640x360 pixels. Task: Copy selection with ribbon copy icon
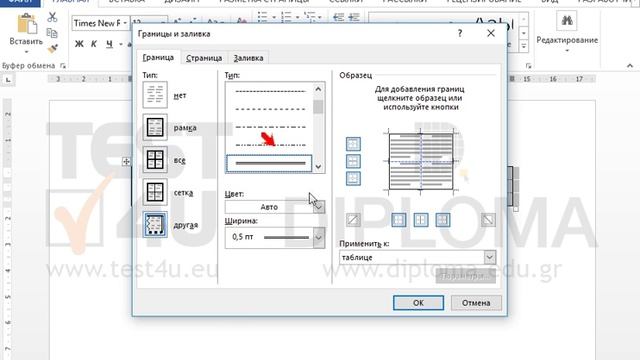[x=52, y=33]
